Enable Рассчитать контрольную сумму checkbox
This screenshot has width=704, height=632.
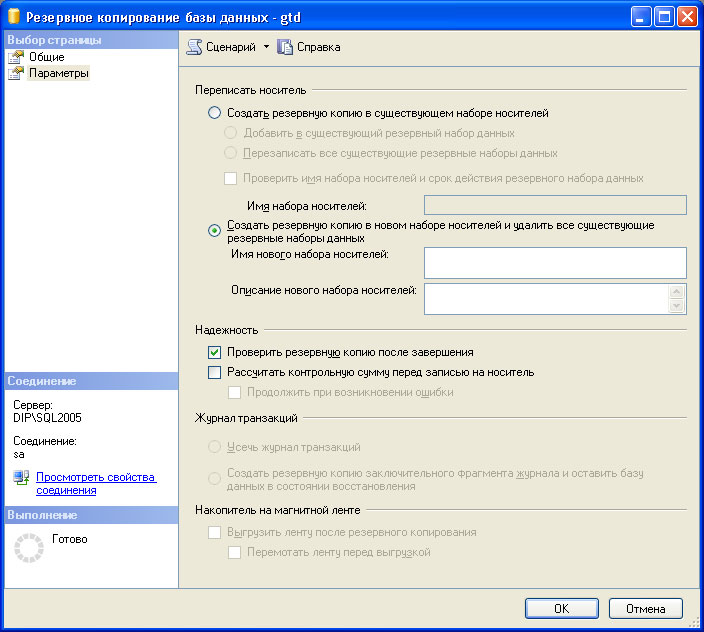pos(214,372)
